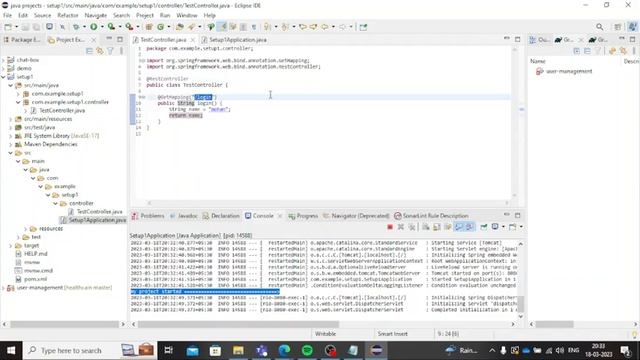Click the console vertical scrollbar thumb

520,303
